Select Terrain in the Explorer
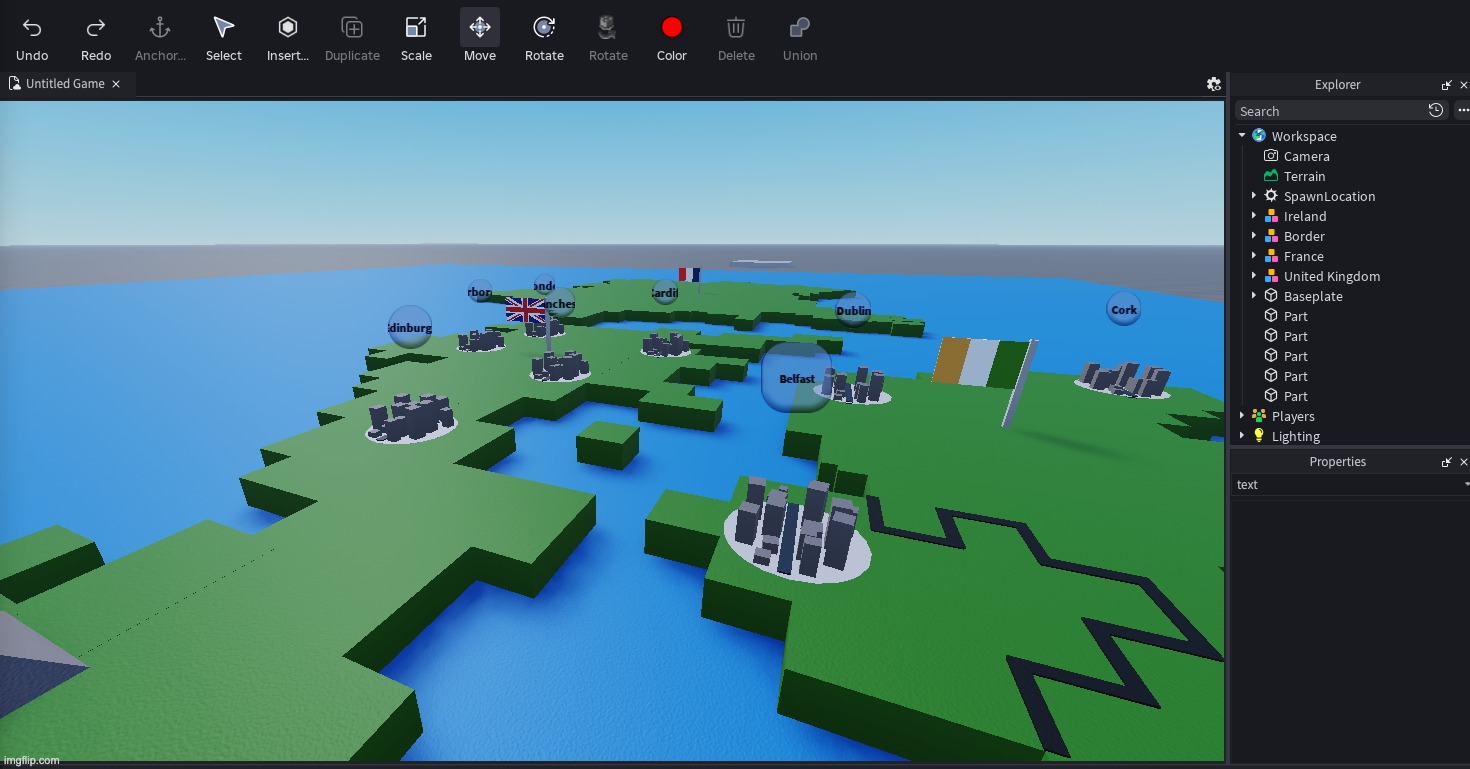 [x=1304, y=176]
